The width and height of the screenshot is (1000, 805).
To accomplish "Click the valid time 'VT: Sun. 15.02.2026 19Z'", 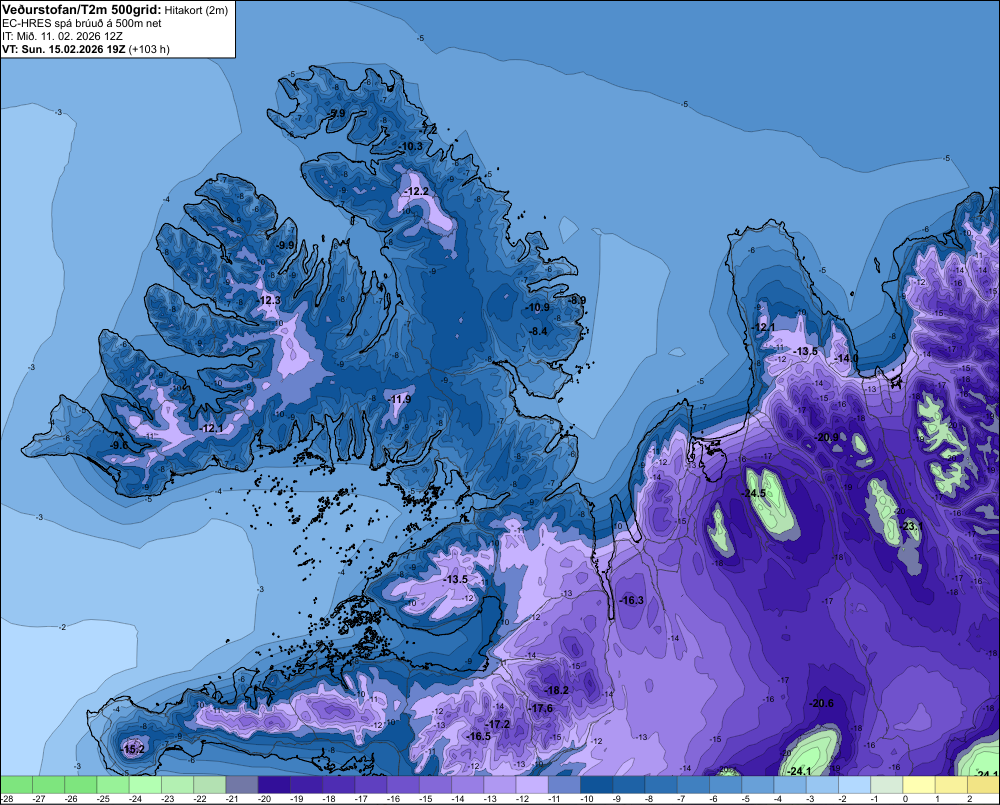I will pos(64,49).
